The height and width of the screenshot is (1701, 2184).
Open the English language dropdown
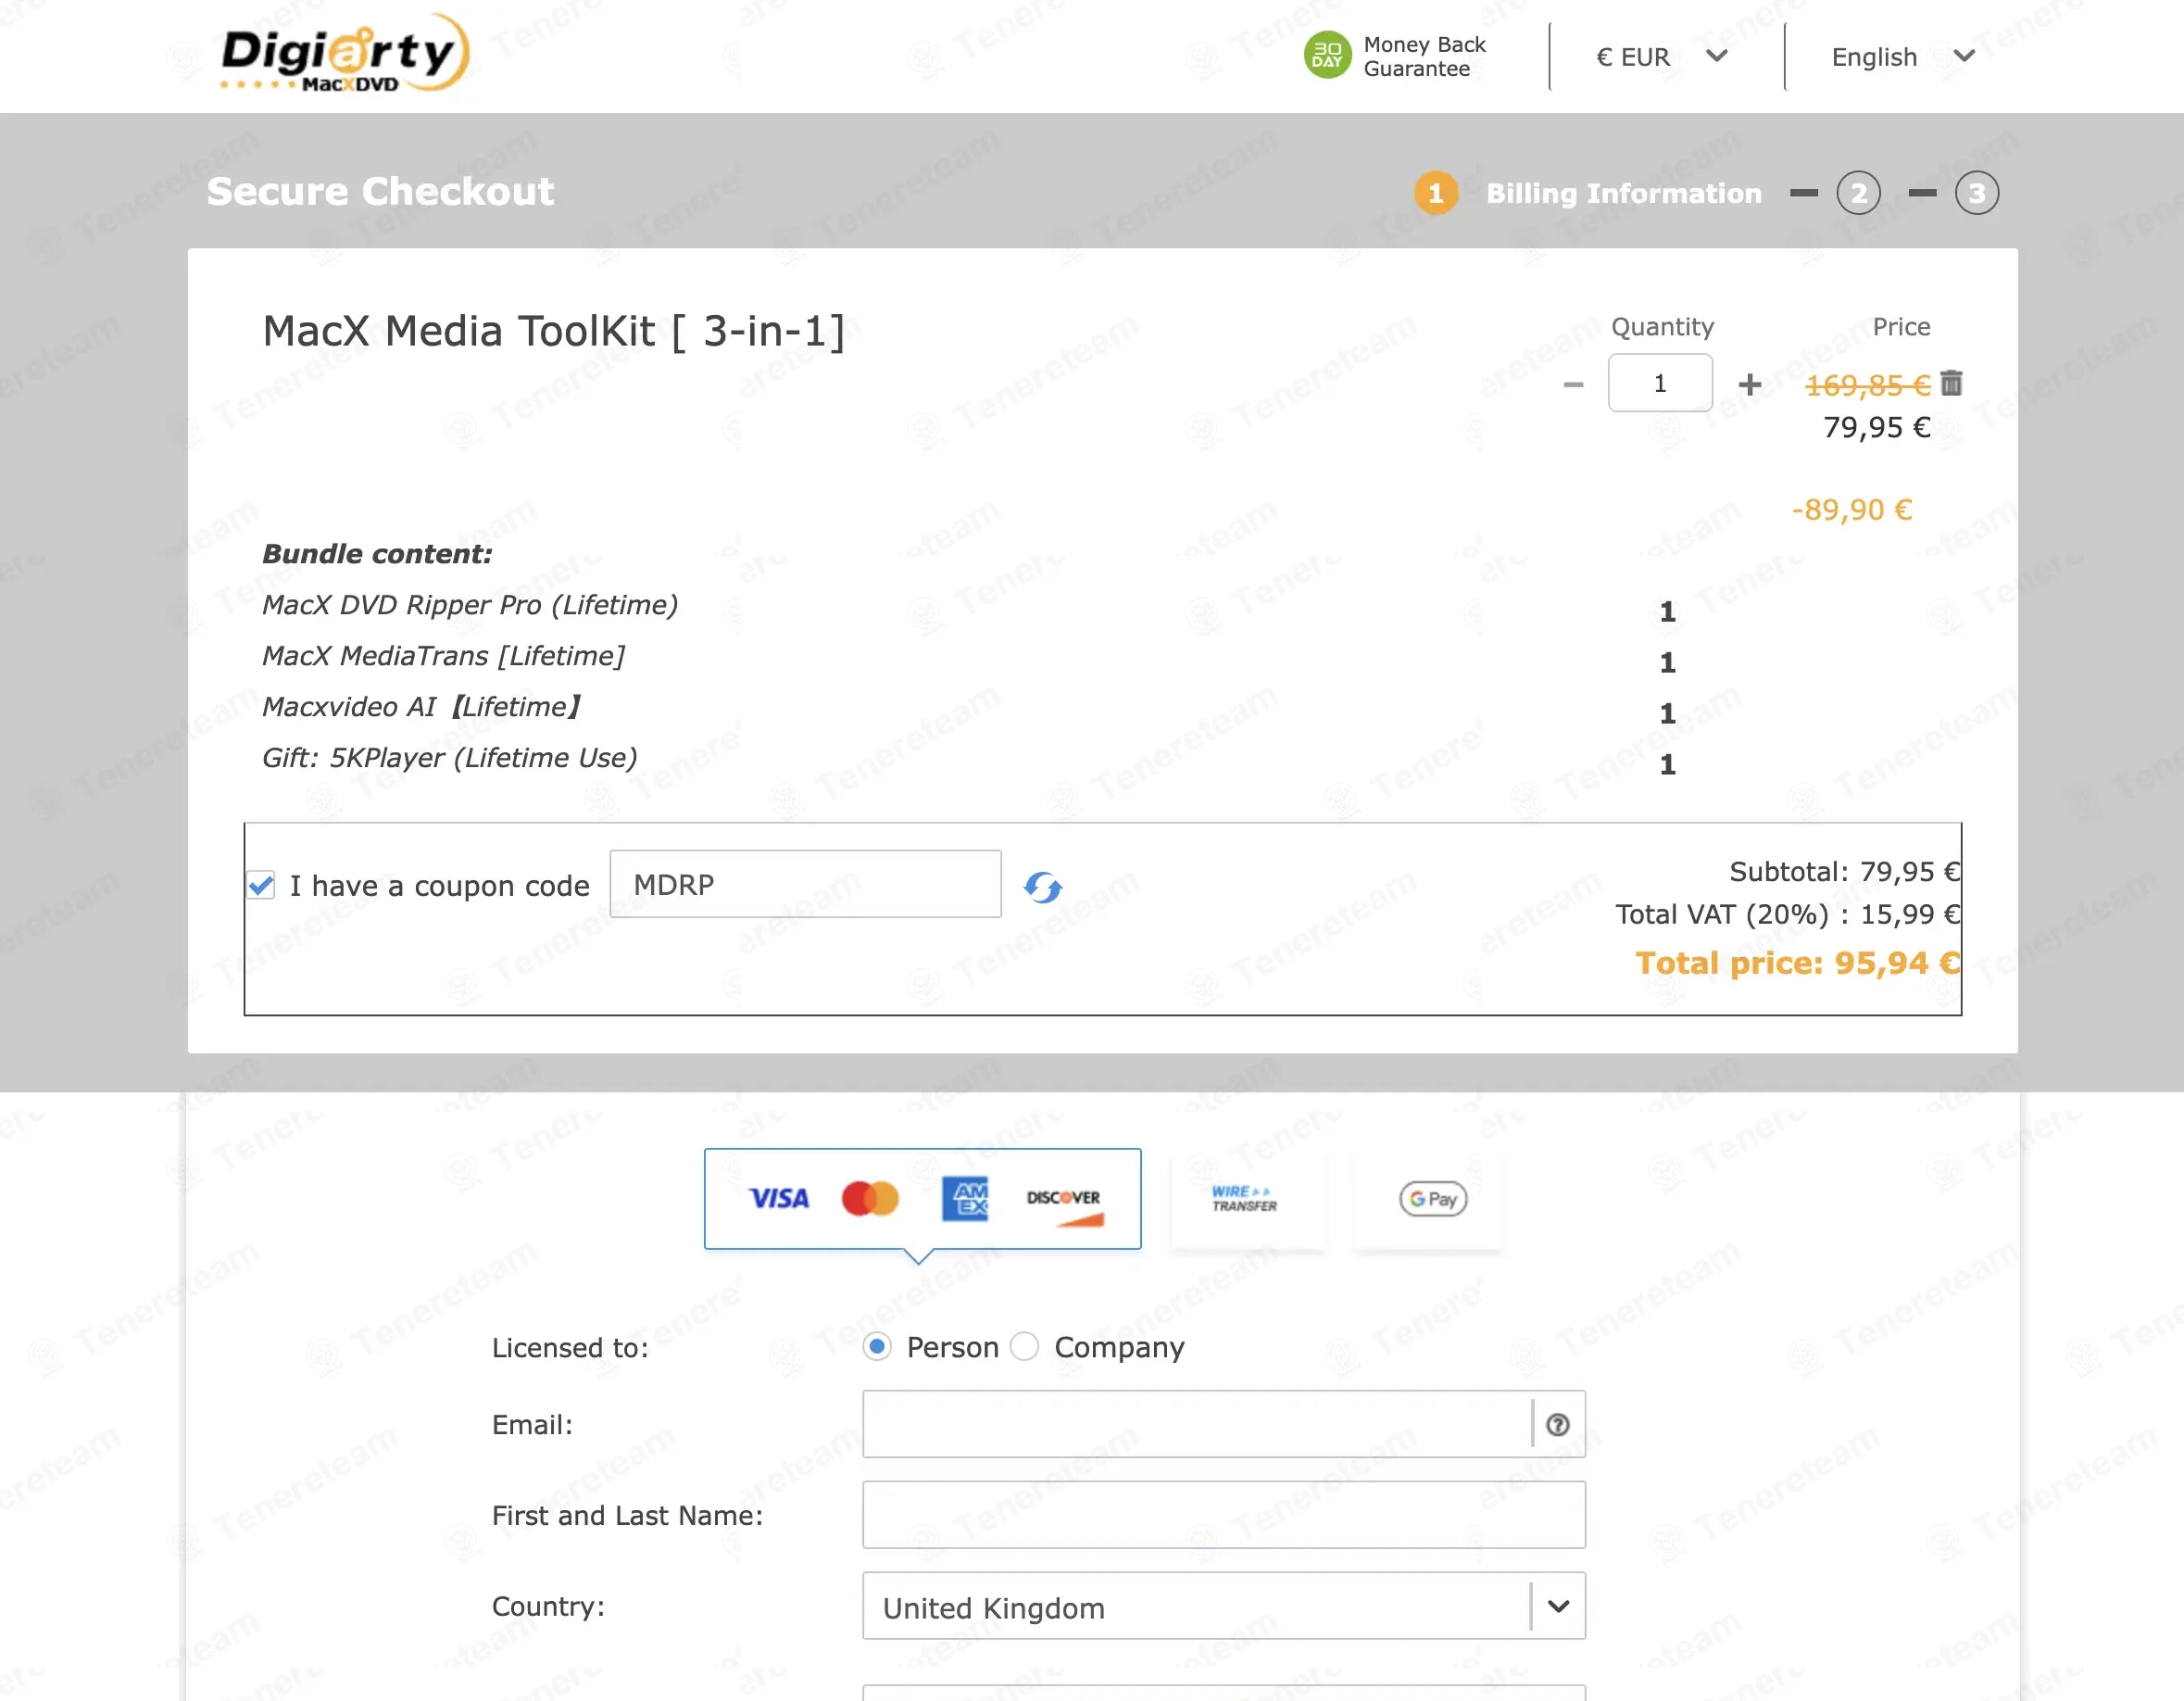coord(1902,57)
